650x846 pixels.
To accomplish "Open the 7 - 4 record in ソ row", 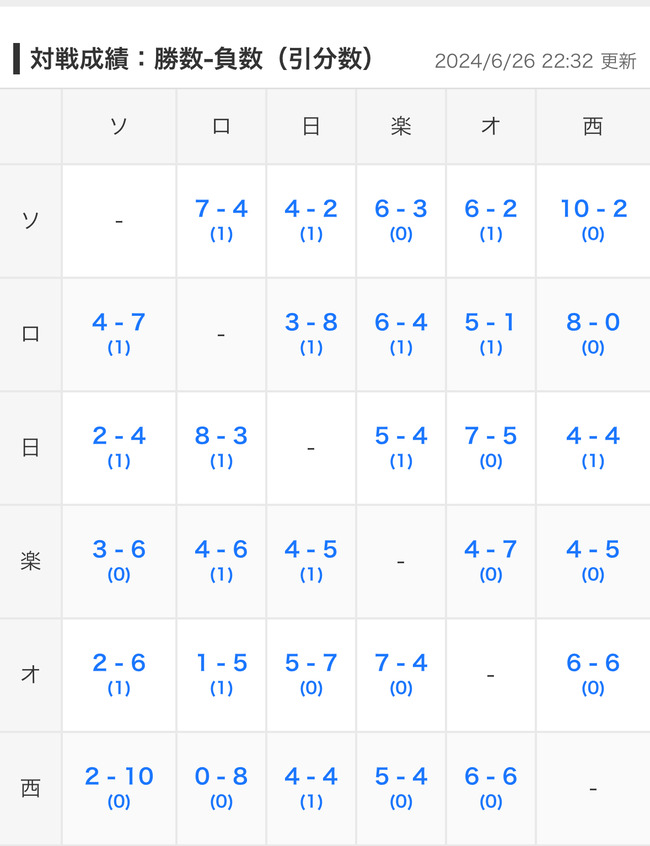I will [221, 209].
